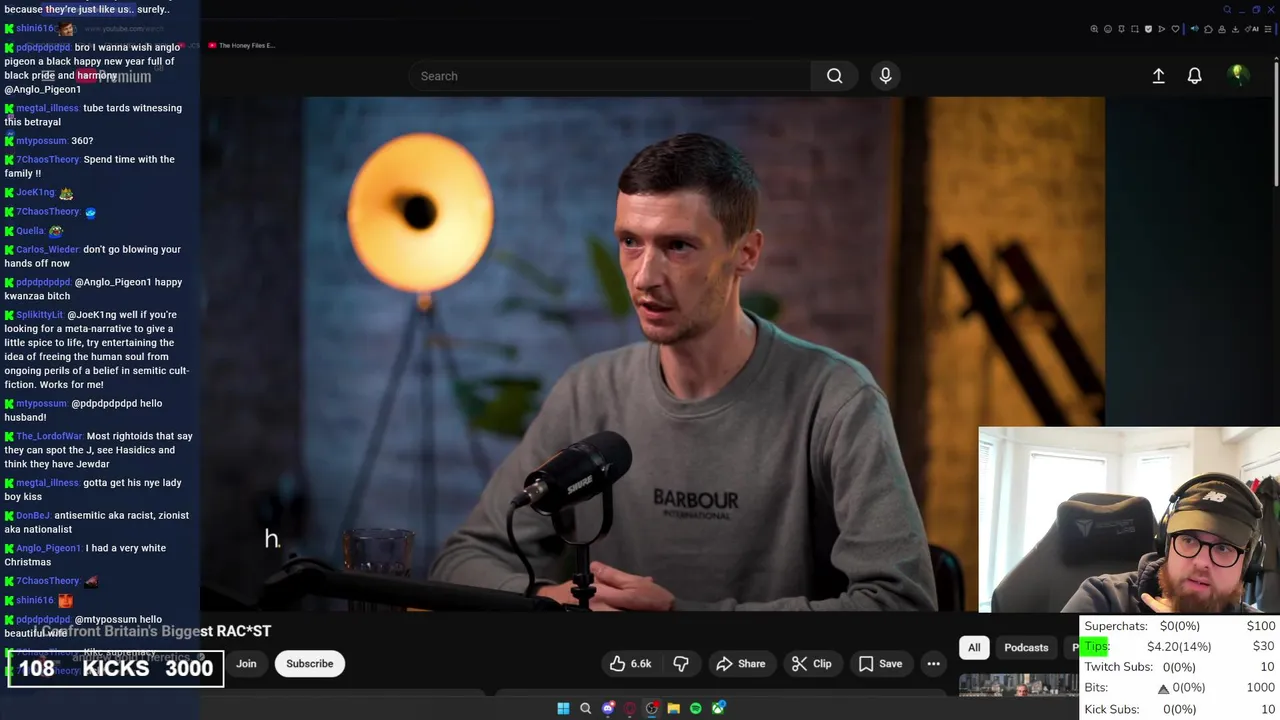
Task: Open the YouTube upload/create icon
Action: [x=1158, y=76]
